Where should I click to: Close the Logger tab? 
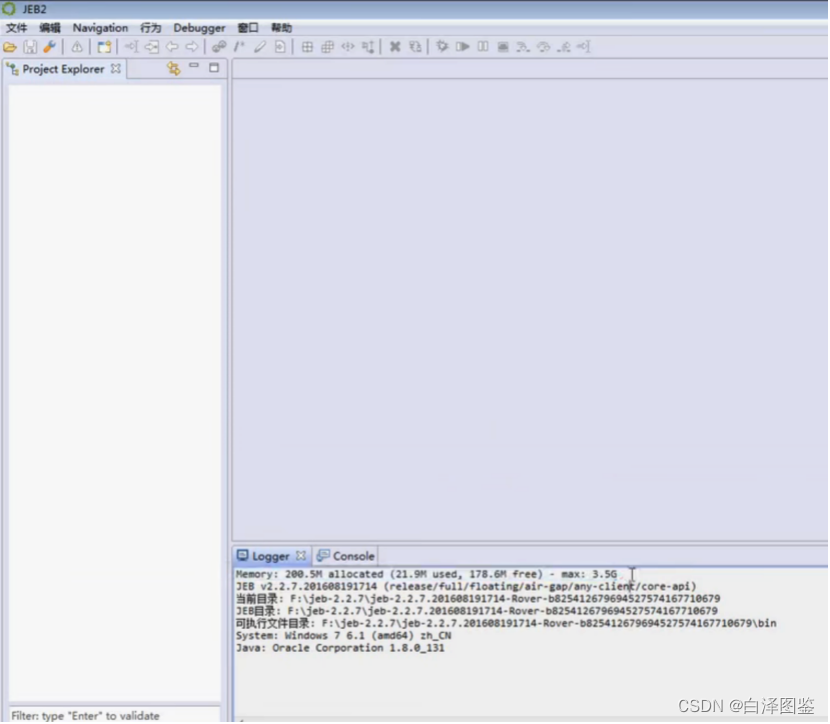pos(301,556)
